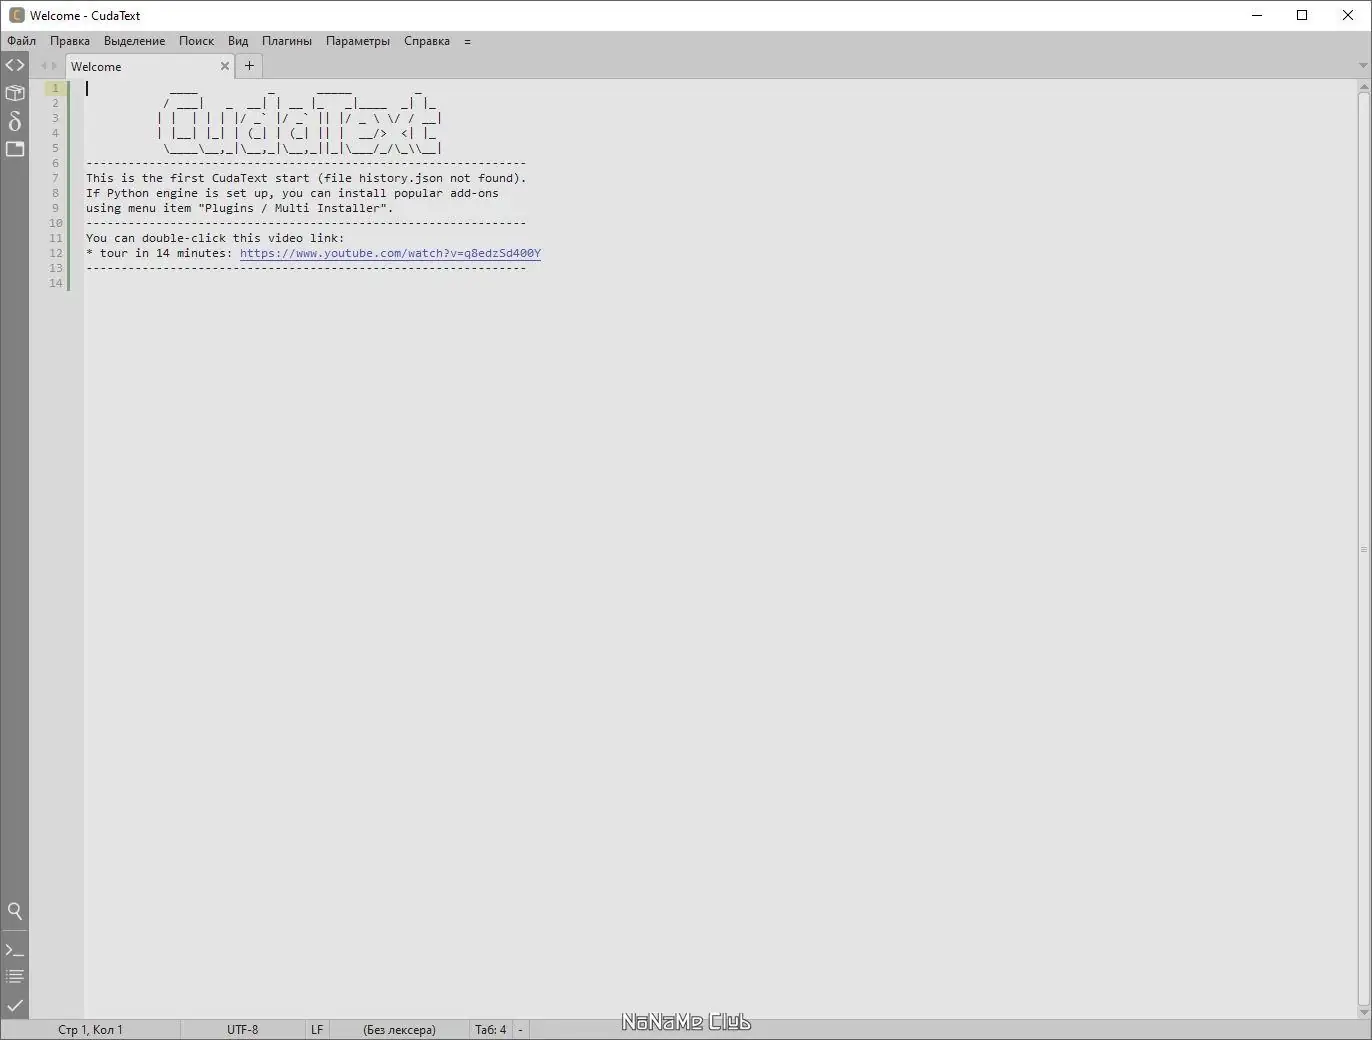Screen dimensions: 1372x1040
Task: Click the "Стр 1, Кол 1" status field
Action: [x=90, y=1029]
